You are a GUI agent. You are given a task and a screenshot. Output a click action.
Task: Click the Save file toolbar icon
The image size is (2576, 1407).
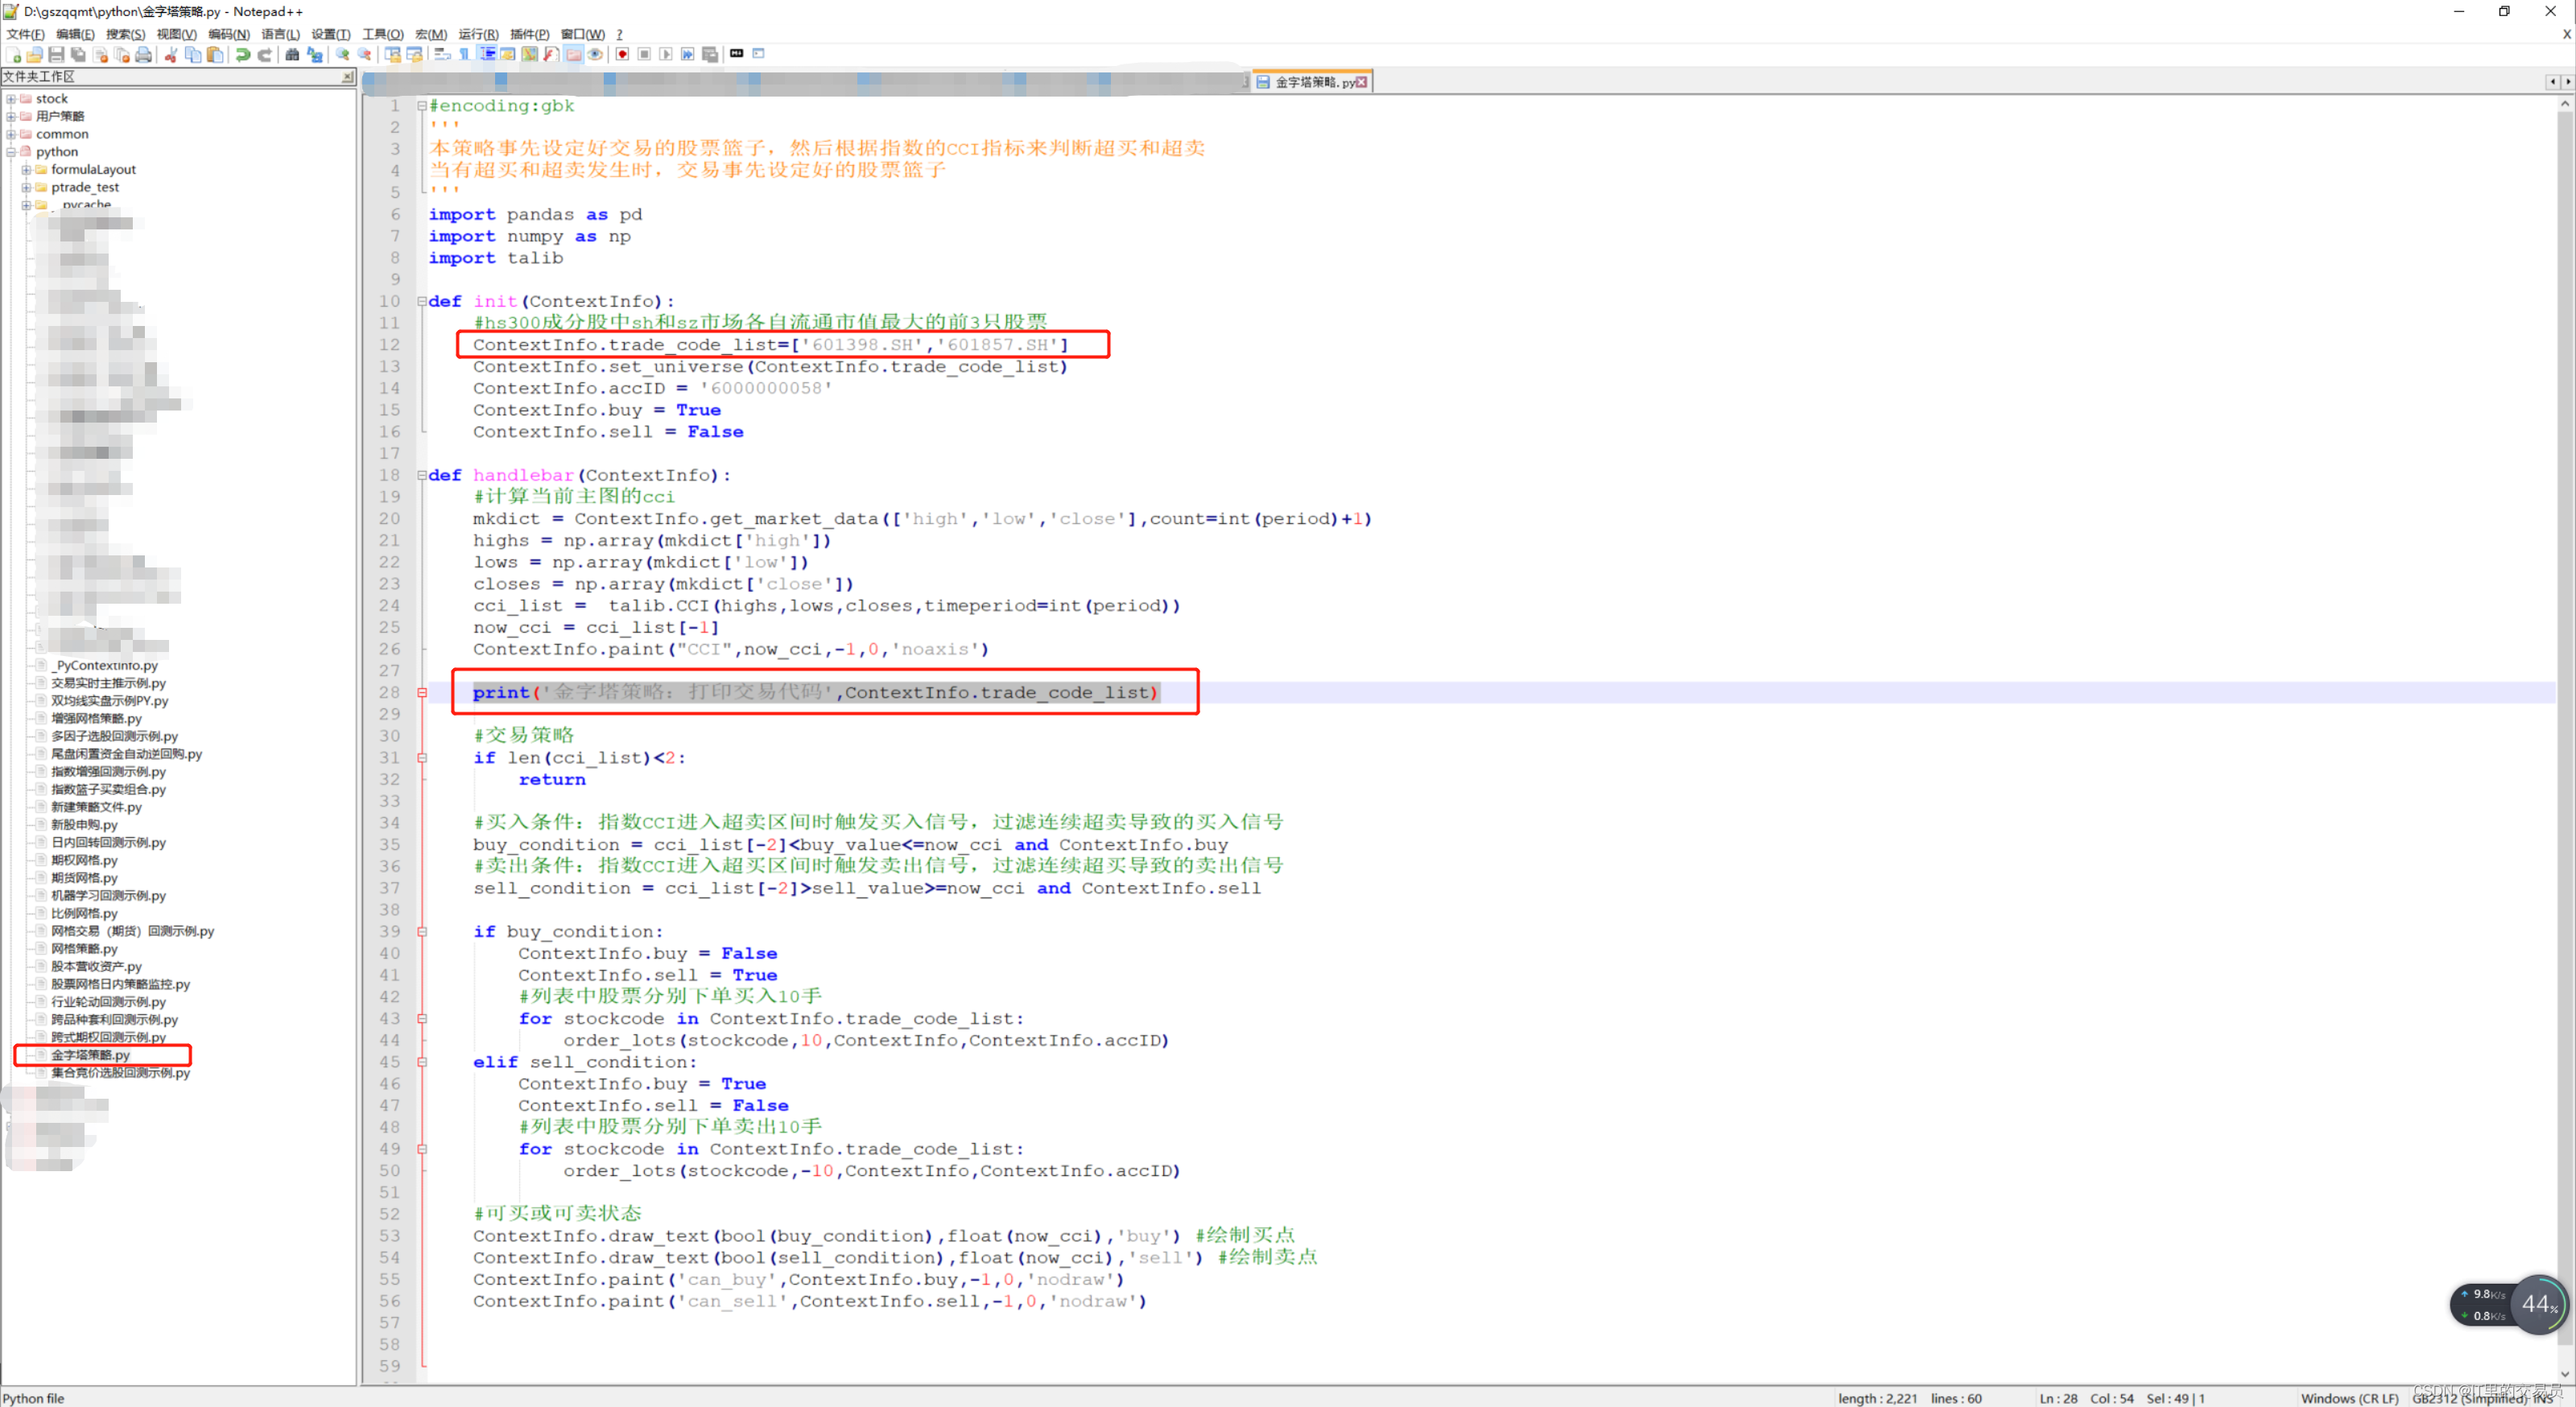point(56,54)
